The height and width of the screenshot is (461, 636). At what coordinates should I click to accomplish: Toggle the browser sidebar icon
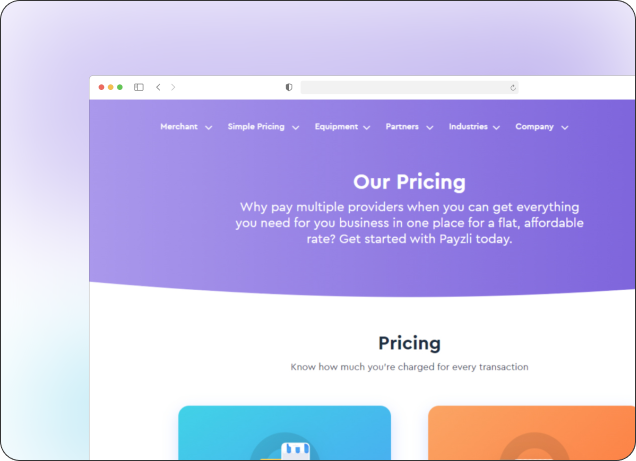[139, 88]
